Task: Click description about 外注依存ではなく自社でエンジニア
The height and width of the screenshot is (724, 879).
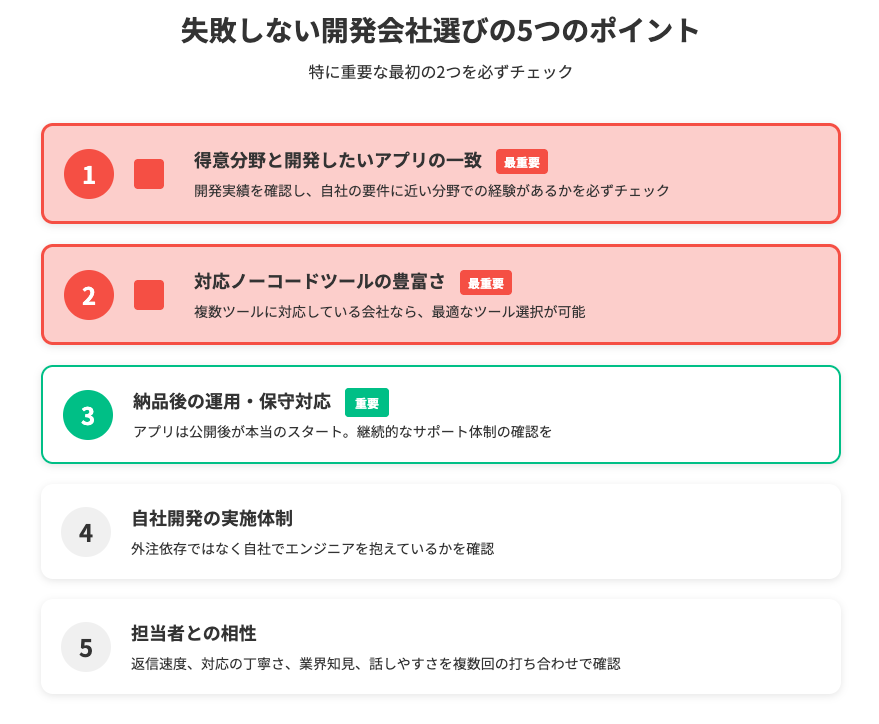Action: 313,549
